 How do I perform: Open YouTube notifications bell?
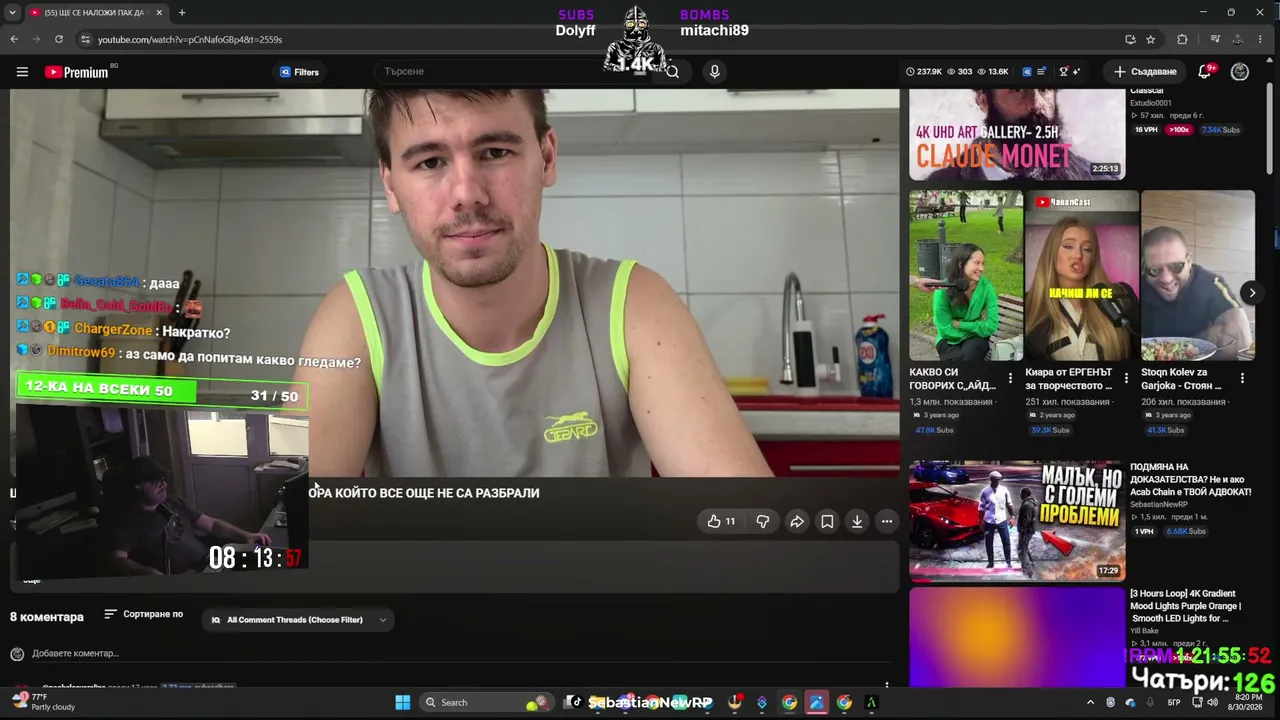point(1205,72)
